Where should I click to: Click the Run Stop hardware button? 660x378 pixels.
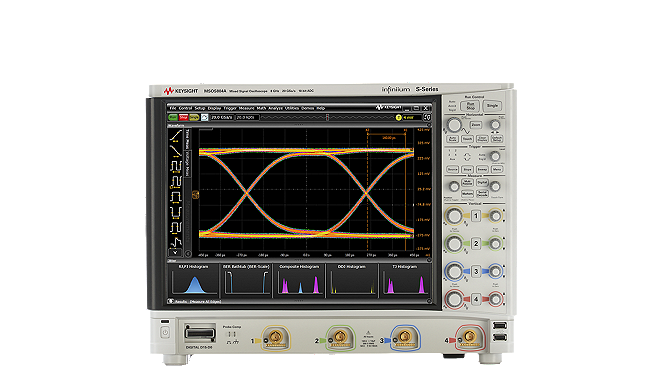(470, 106)
